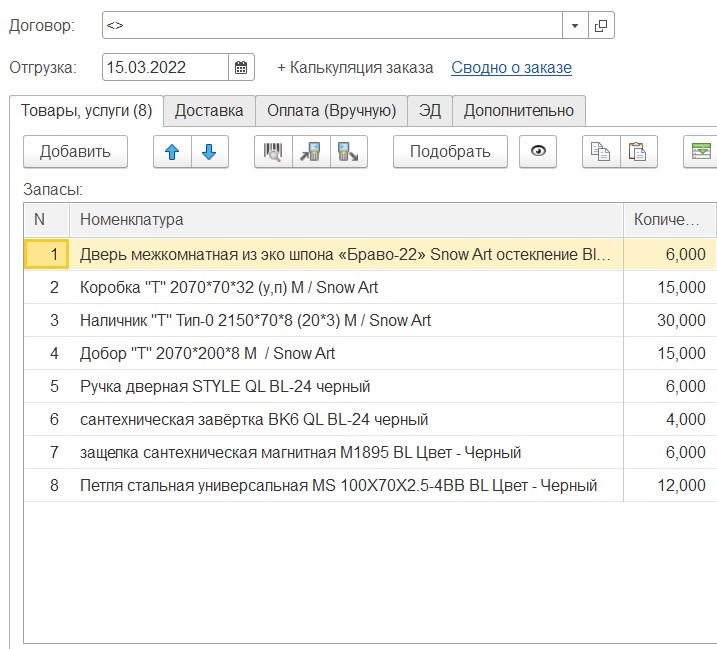
Task: Open the Оплата (Вручную) tab
Action: tap(331, 110)
